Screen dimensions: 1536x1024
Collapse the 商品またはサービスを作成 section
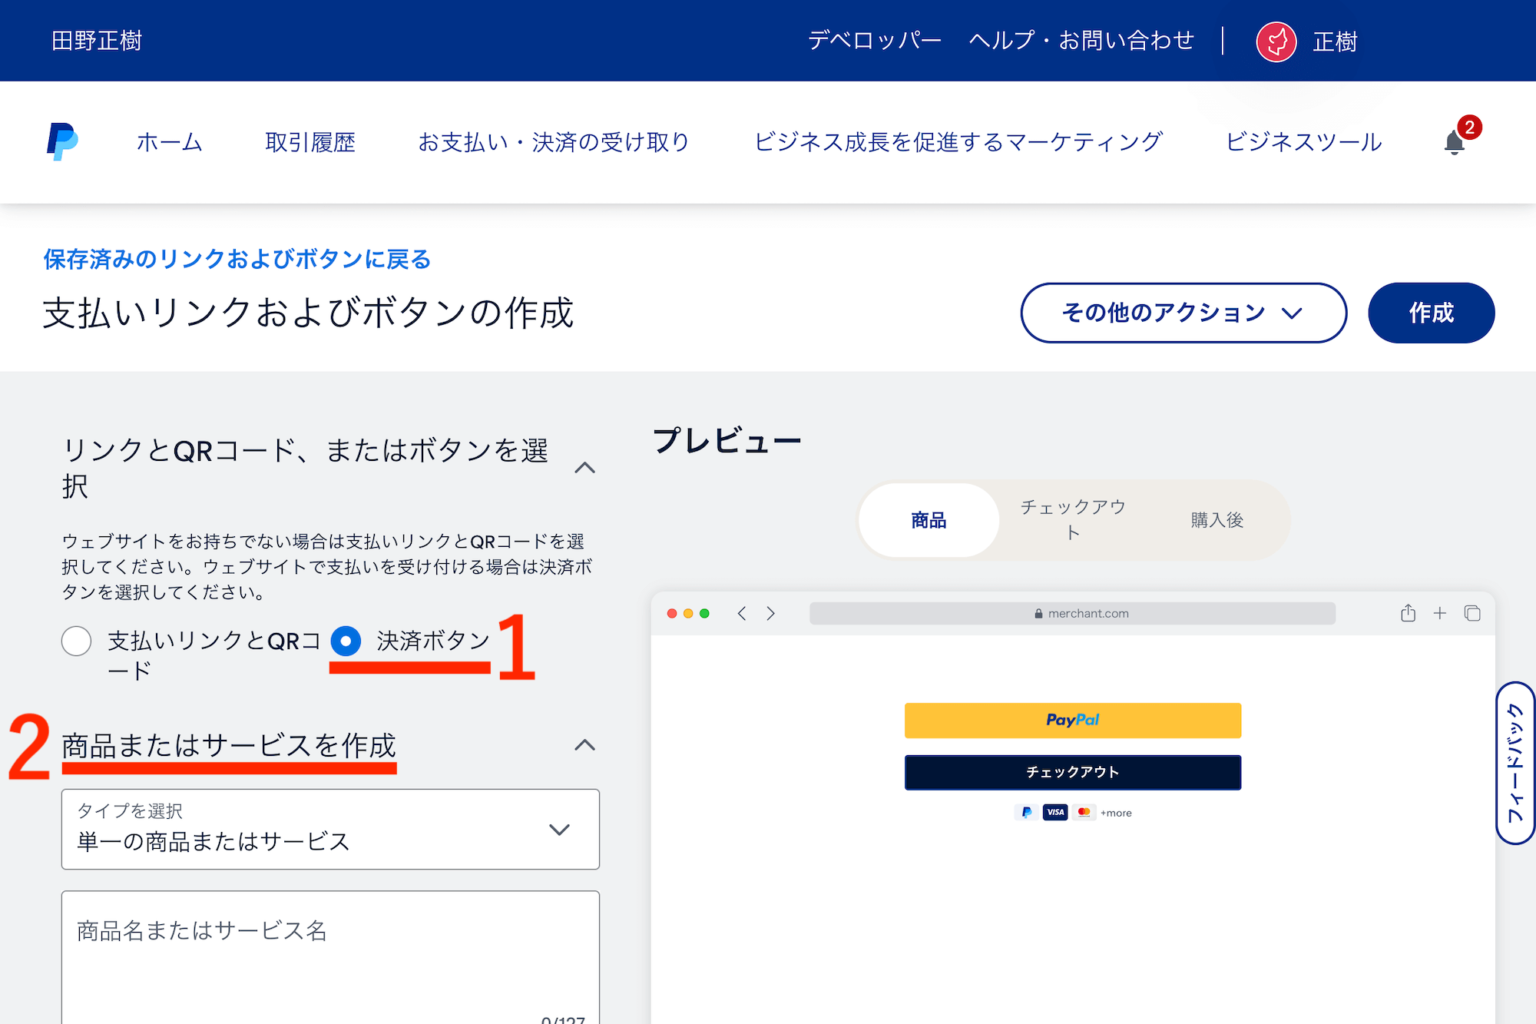(x=585, y=745)
